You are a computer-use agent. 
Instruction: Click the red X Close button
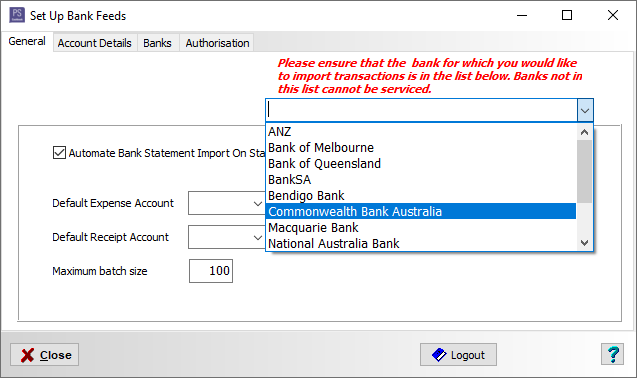(x=44, y=355)
